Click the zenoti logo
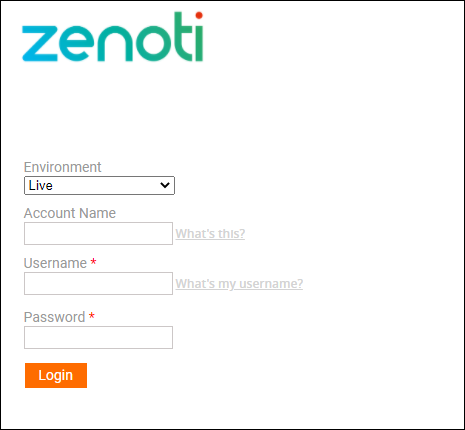 tap(113, 37)
